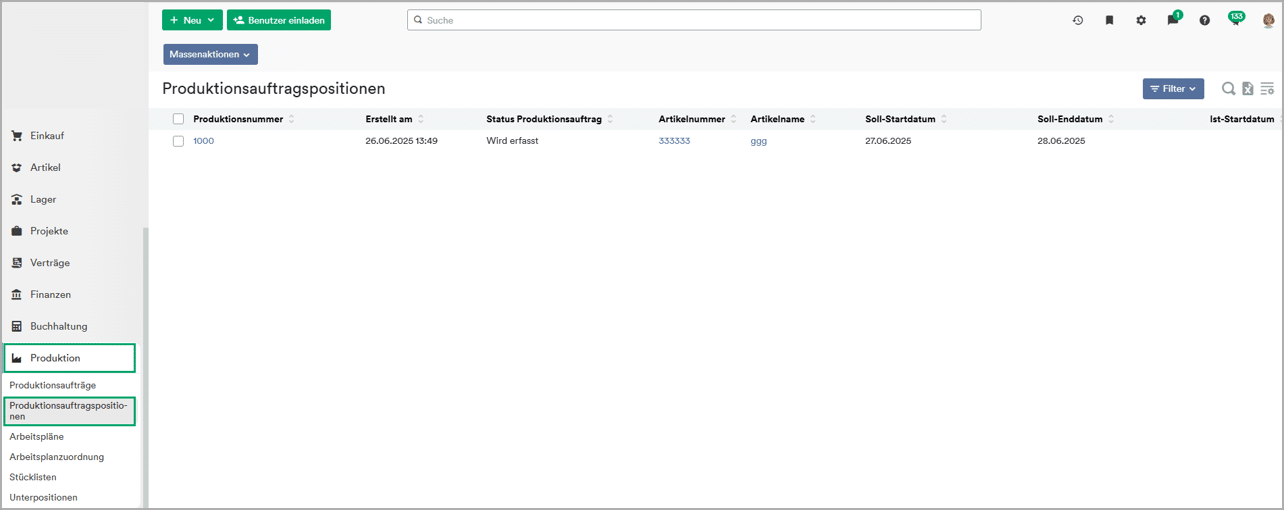Tick the select-all checkbox in table header
1284x510 pixels.
tap(178, 119)
